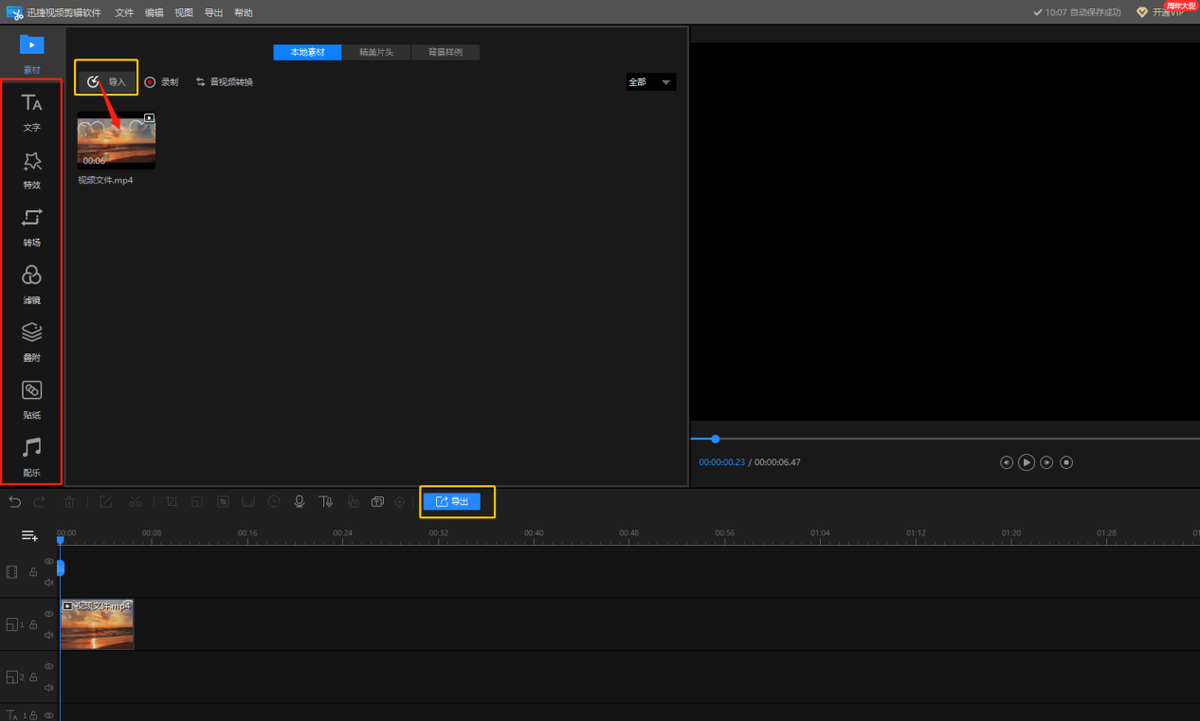This screenshot has height=721, width=1200.
Task: Click the 视频文件.mp4 file name label
Action: coord(106,180)
